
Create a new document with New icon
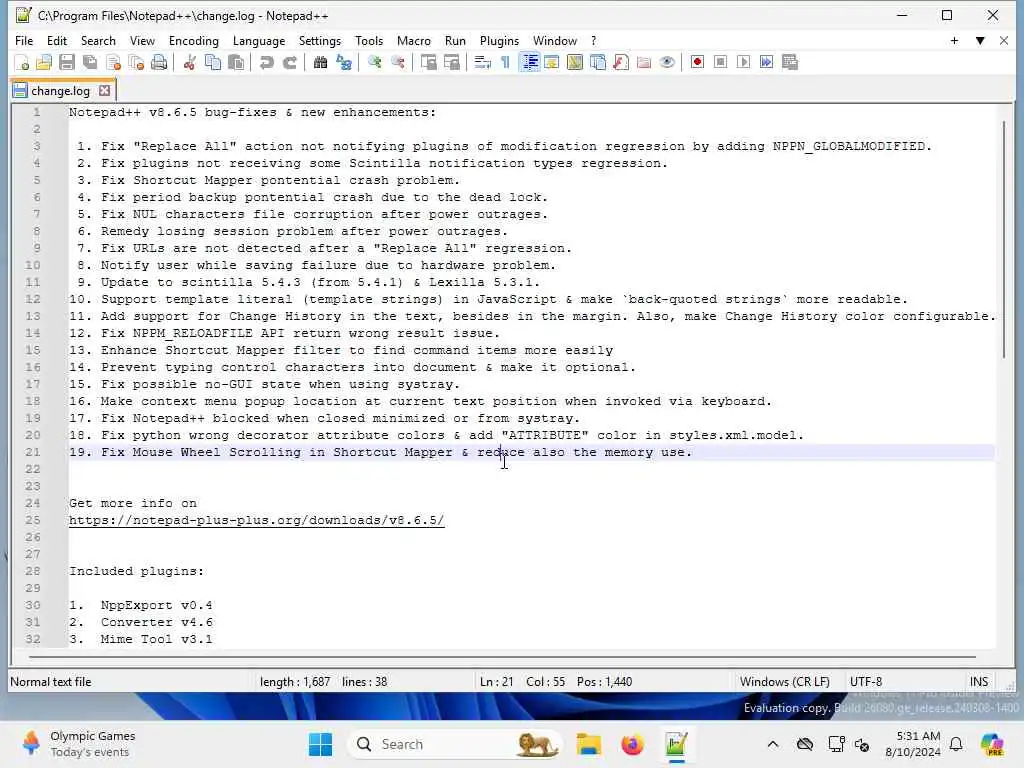coord(21,63)
